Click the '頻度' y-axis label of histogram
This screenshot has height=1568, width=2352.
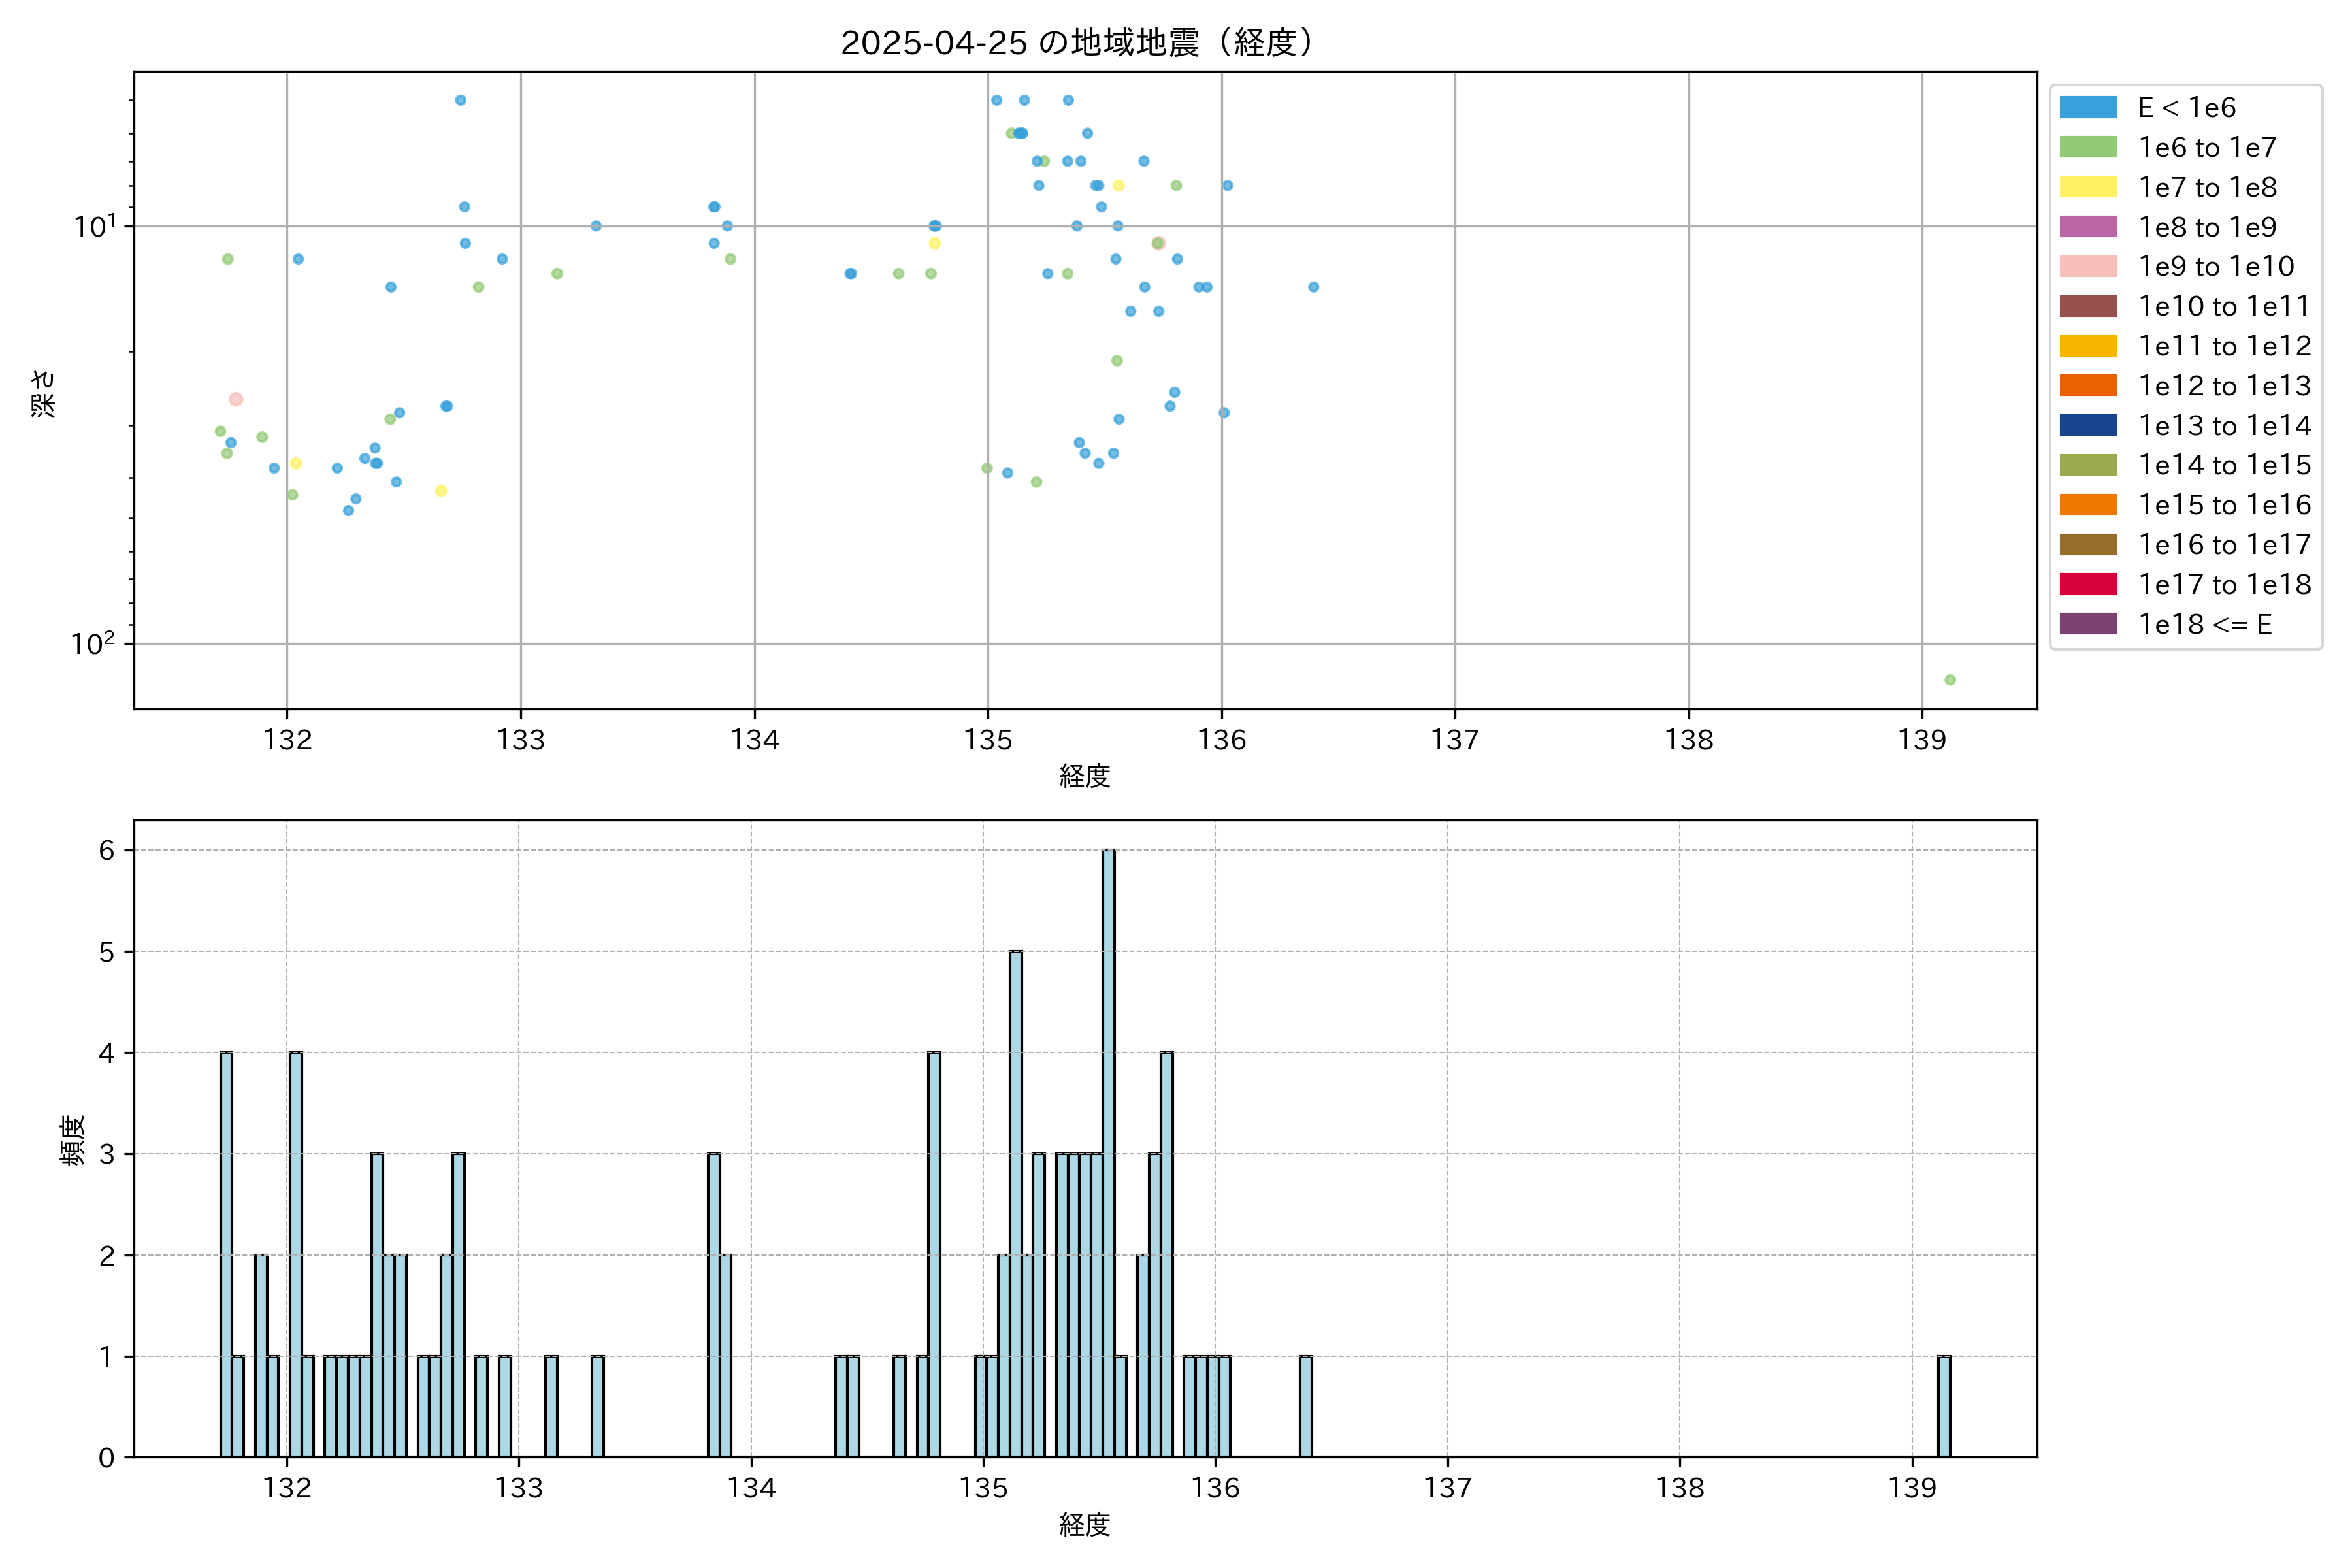72,1140
